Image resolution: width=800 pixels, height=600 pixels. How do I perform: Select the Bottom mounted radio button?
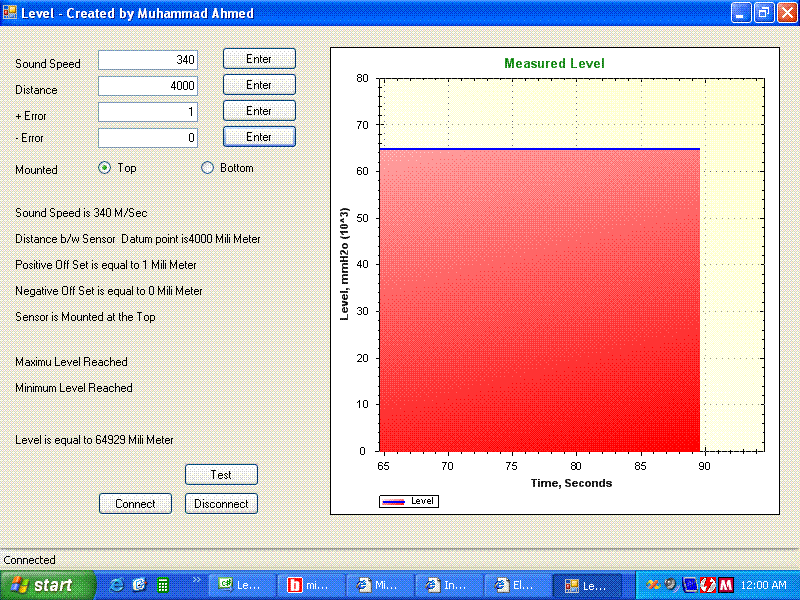(207, 168)
